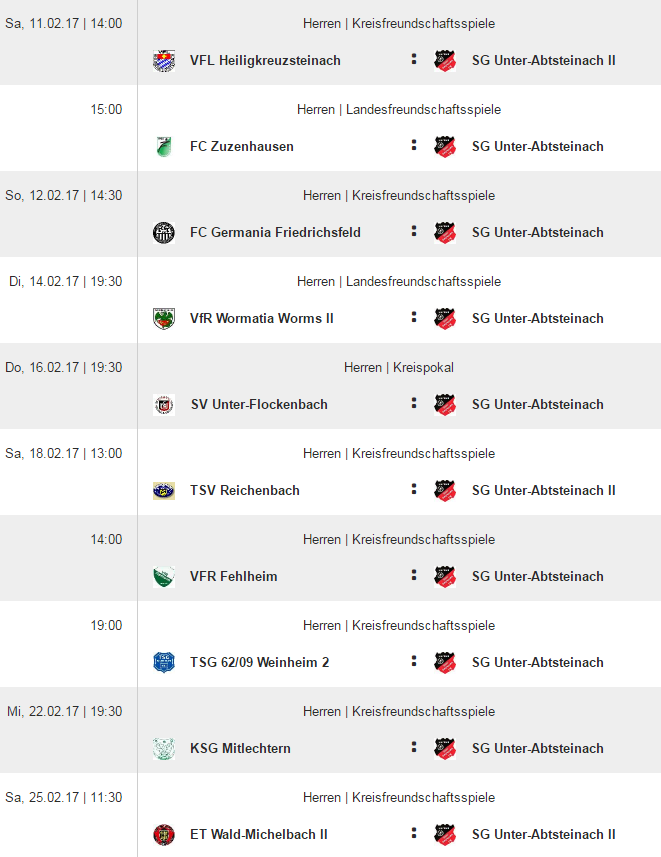Click the KSG Mitlechtern team name
This screenshot has width=661, height=857.
[x=240, y=748]
